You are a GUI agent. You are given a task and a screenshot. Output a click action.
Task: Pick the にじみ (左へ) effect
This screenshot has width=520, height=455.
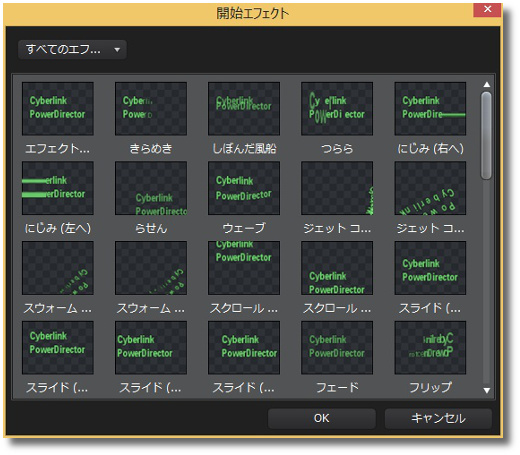tap(58, 188)
